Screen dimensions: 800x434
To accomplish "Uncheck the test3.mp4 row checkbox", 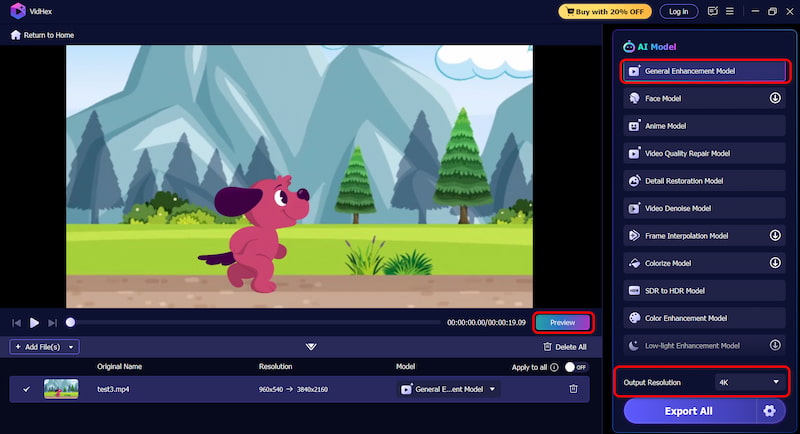I will point(26,389).
